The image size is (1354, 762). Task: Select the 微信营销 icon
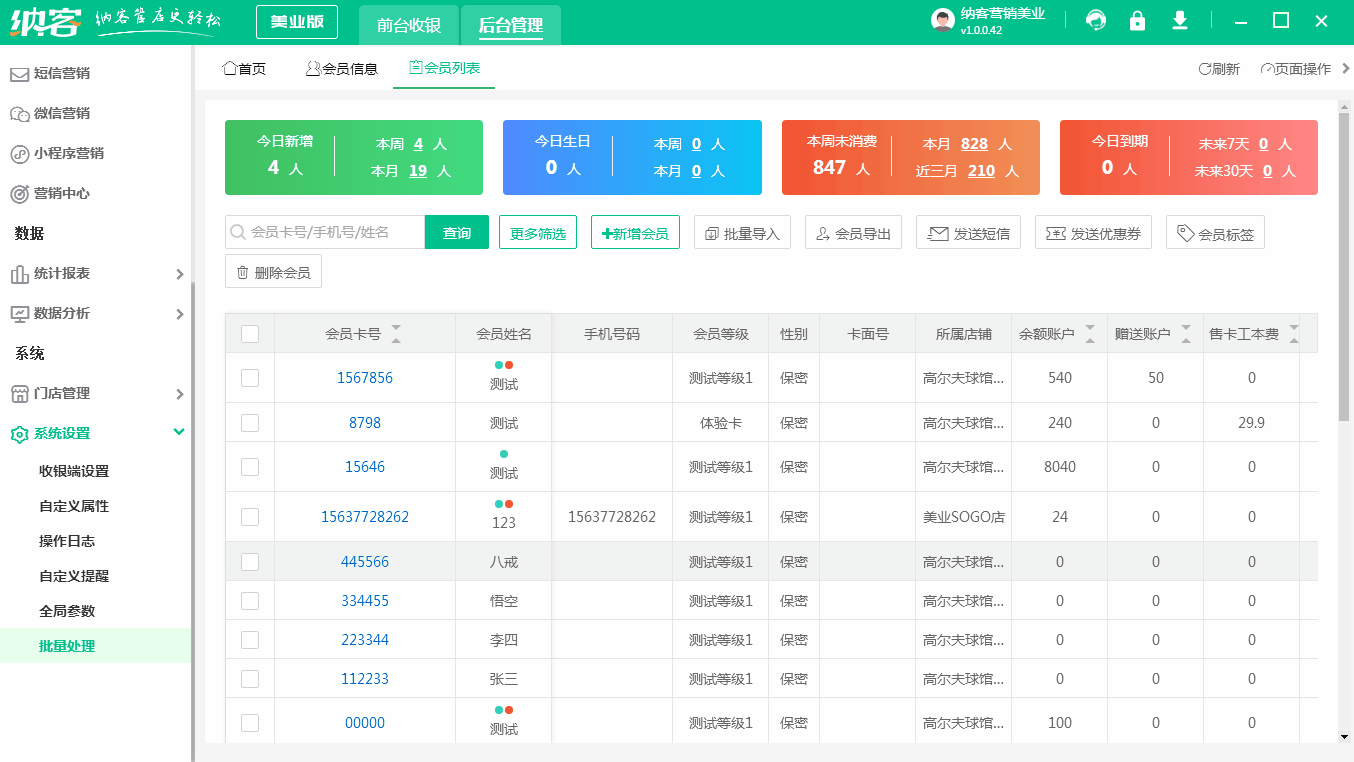coord(22,113)
